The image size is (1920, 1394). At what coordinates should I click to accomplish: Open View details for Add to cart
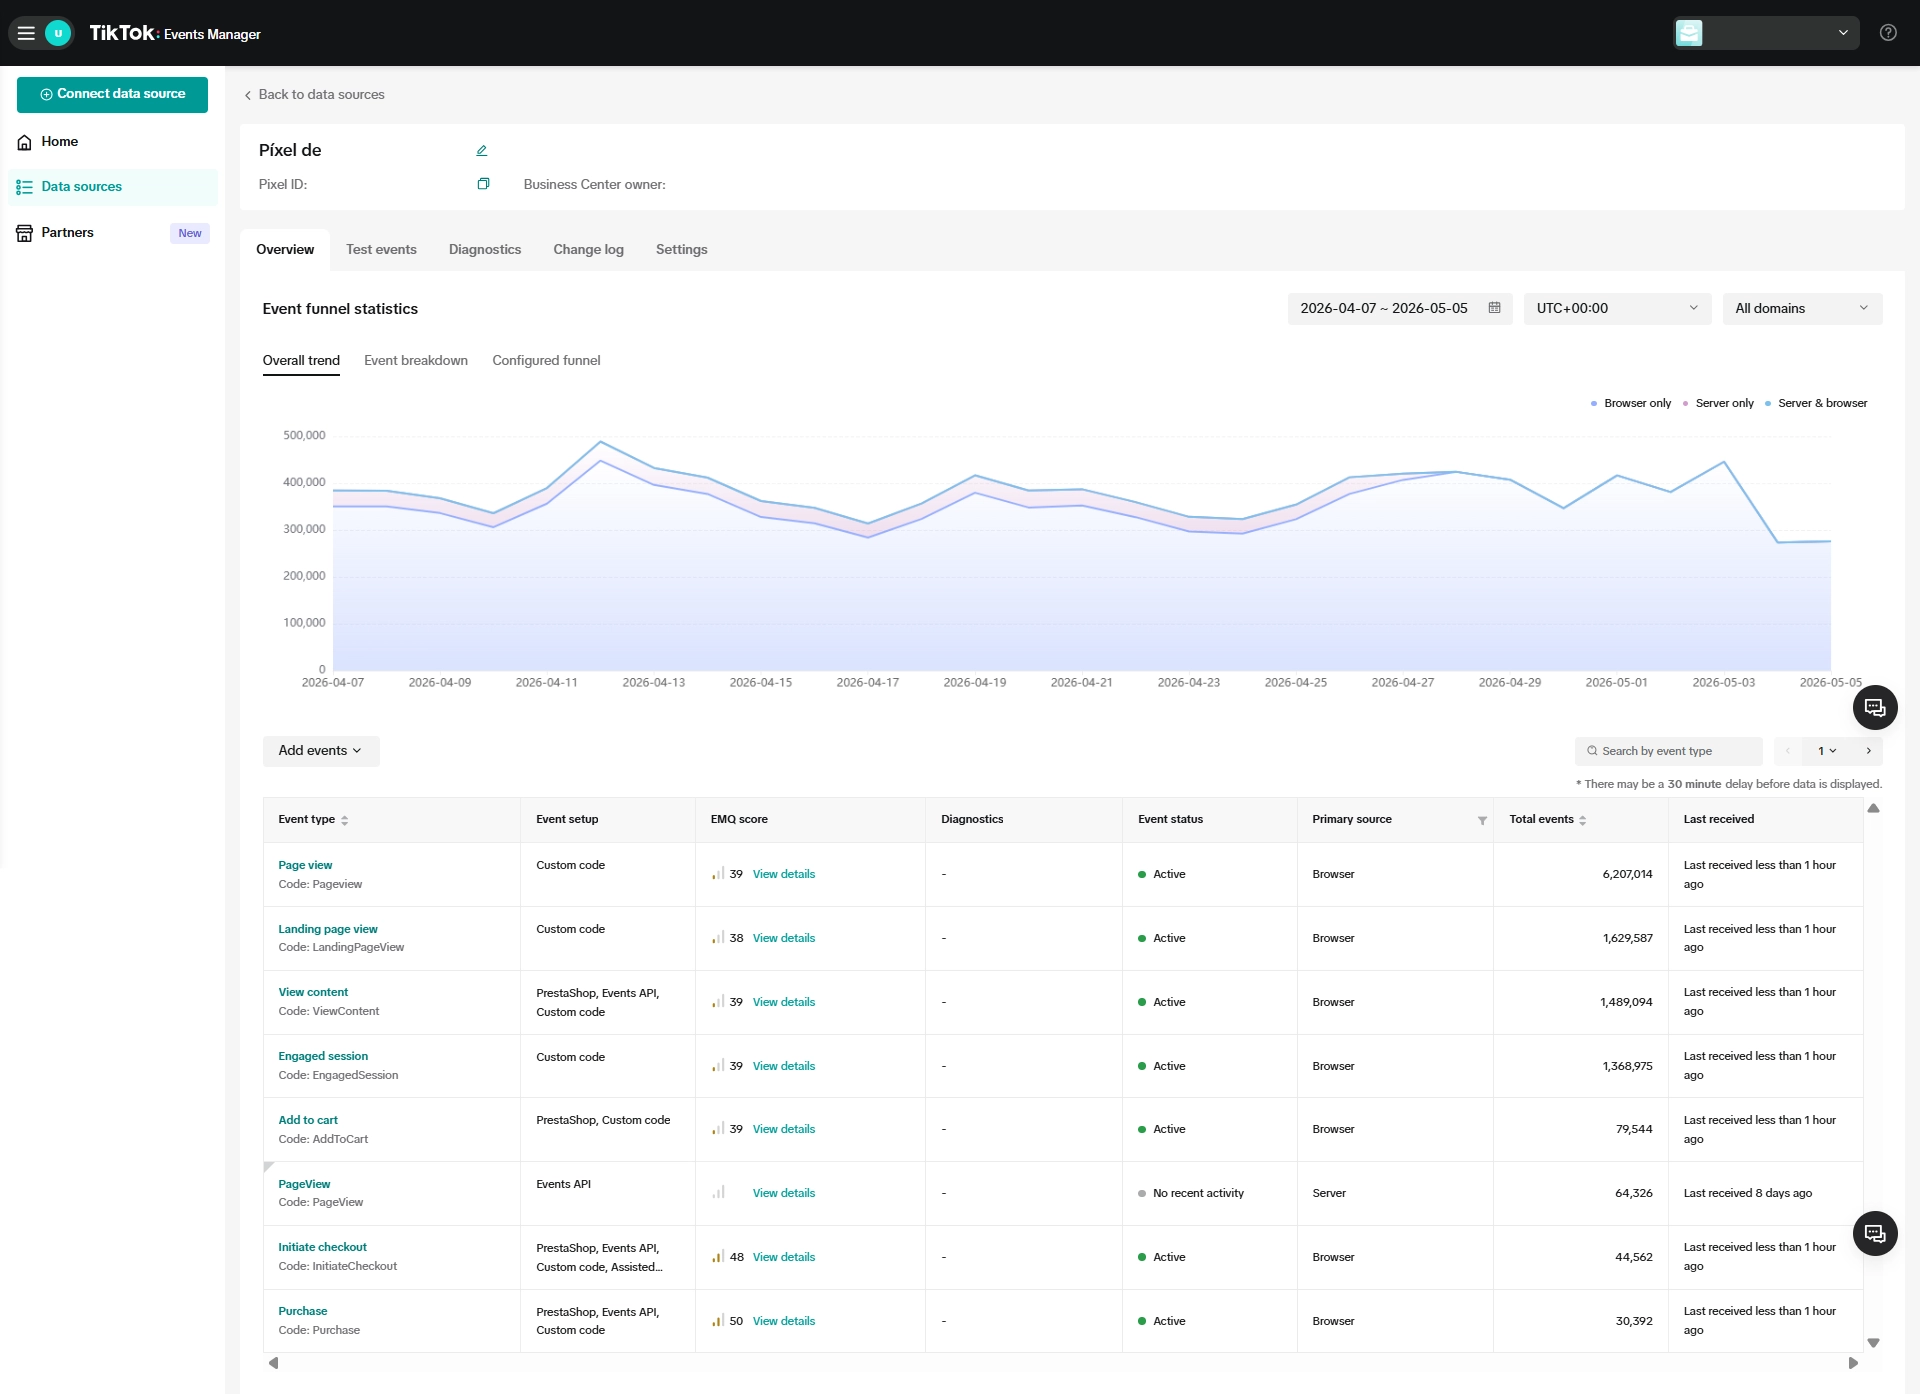point(784,1129)
